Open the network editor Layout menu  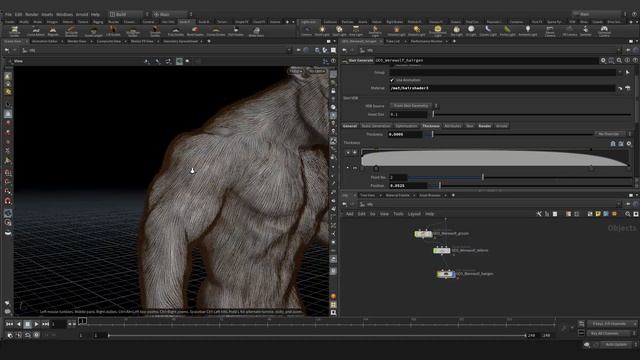pos(414,214)
